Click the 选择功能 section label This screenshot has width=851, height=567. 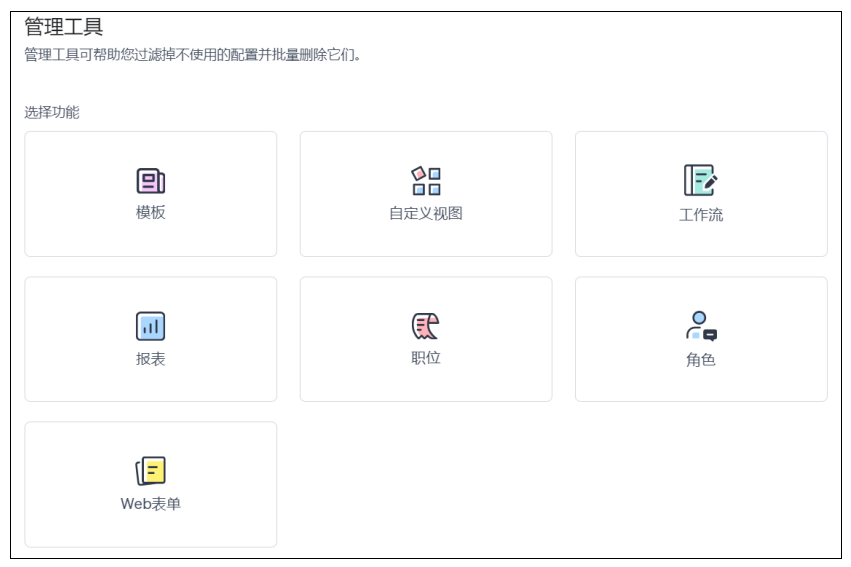coord(52,112)
